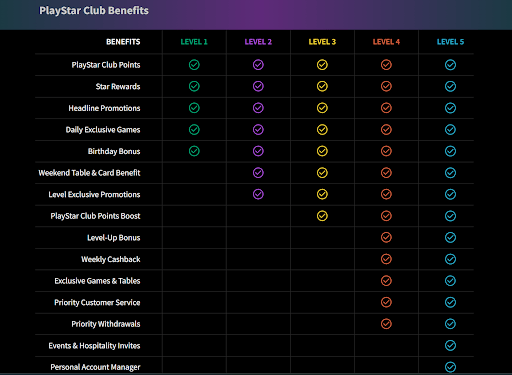Click Level 3 checkmark for PlayStar Club Points Boost

322,216
